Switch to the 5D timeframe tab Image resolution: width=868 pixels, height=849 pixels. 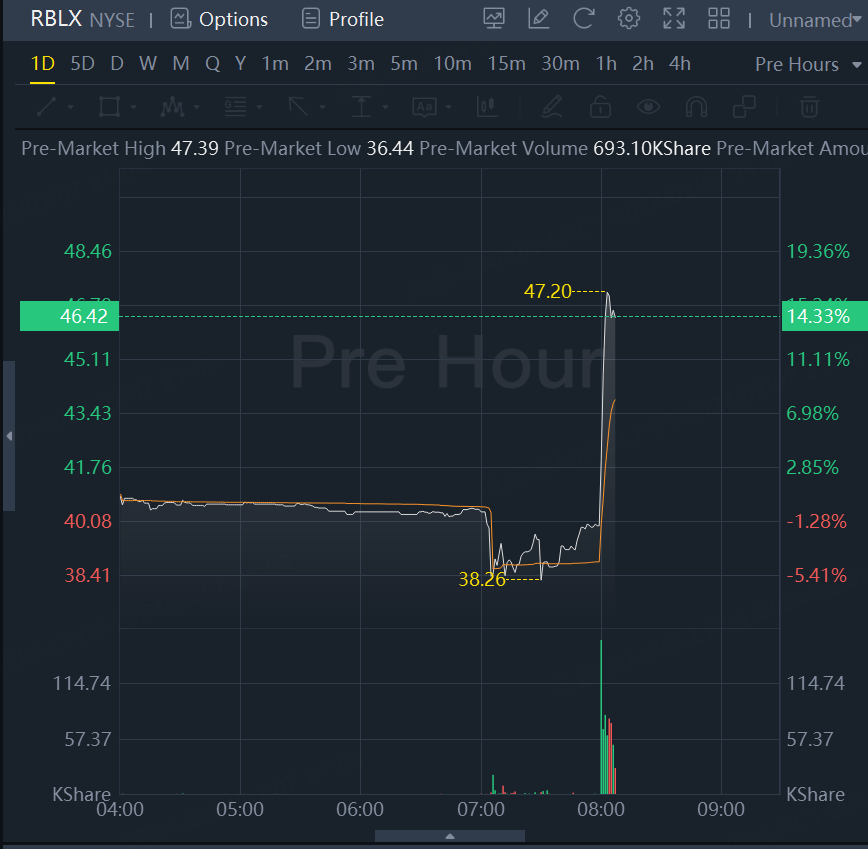[82, 64]
